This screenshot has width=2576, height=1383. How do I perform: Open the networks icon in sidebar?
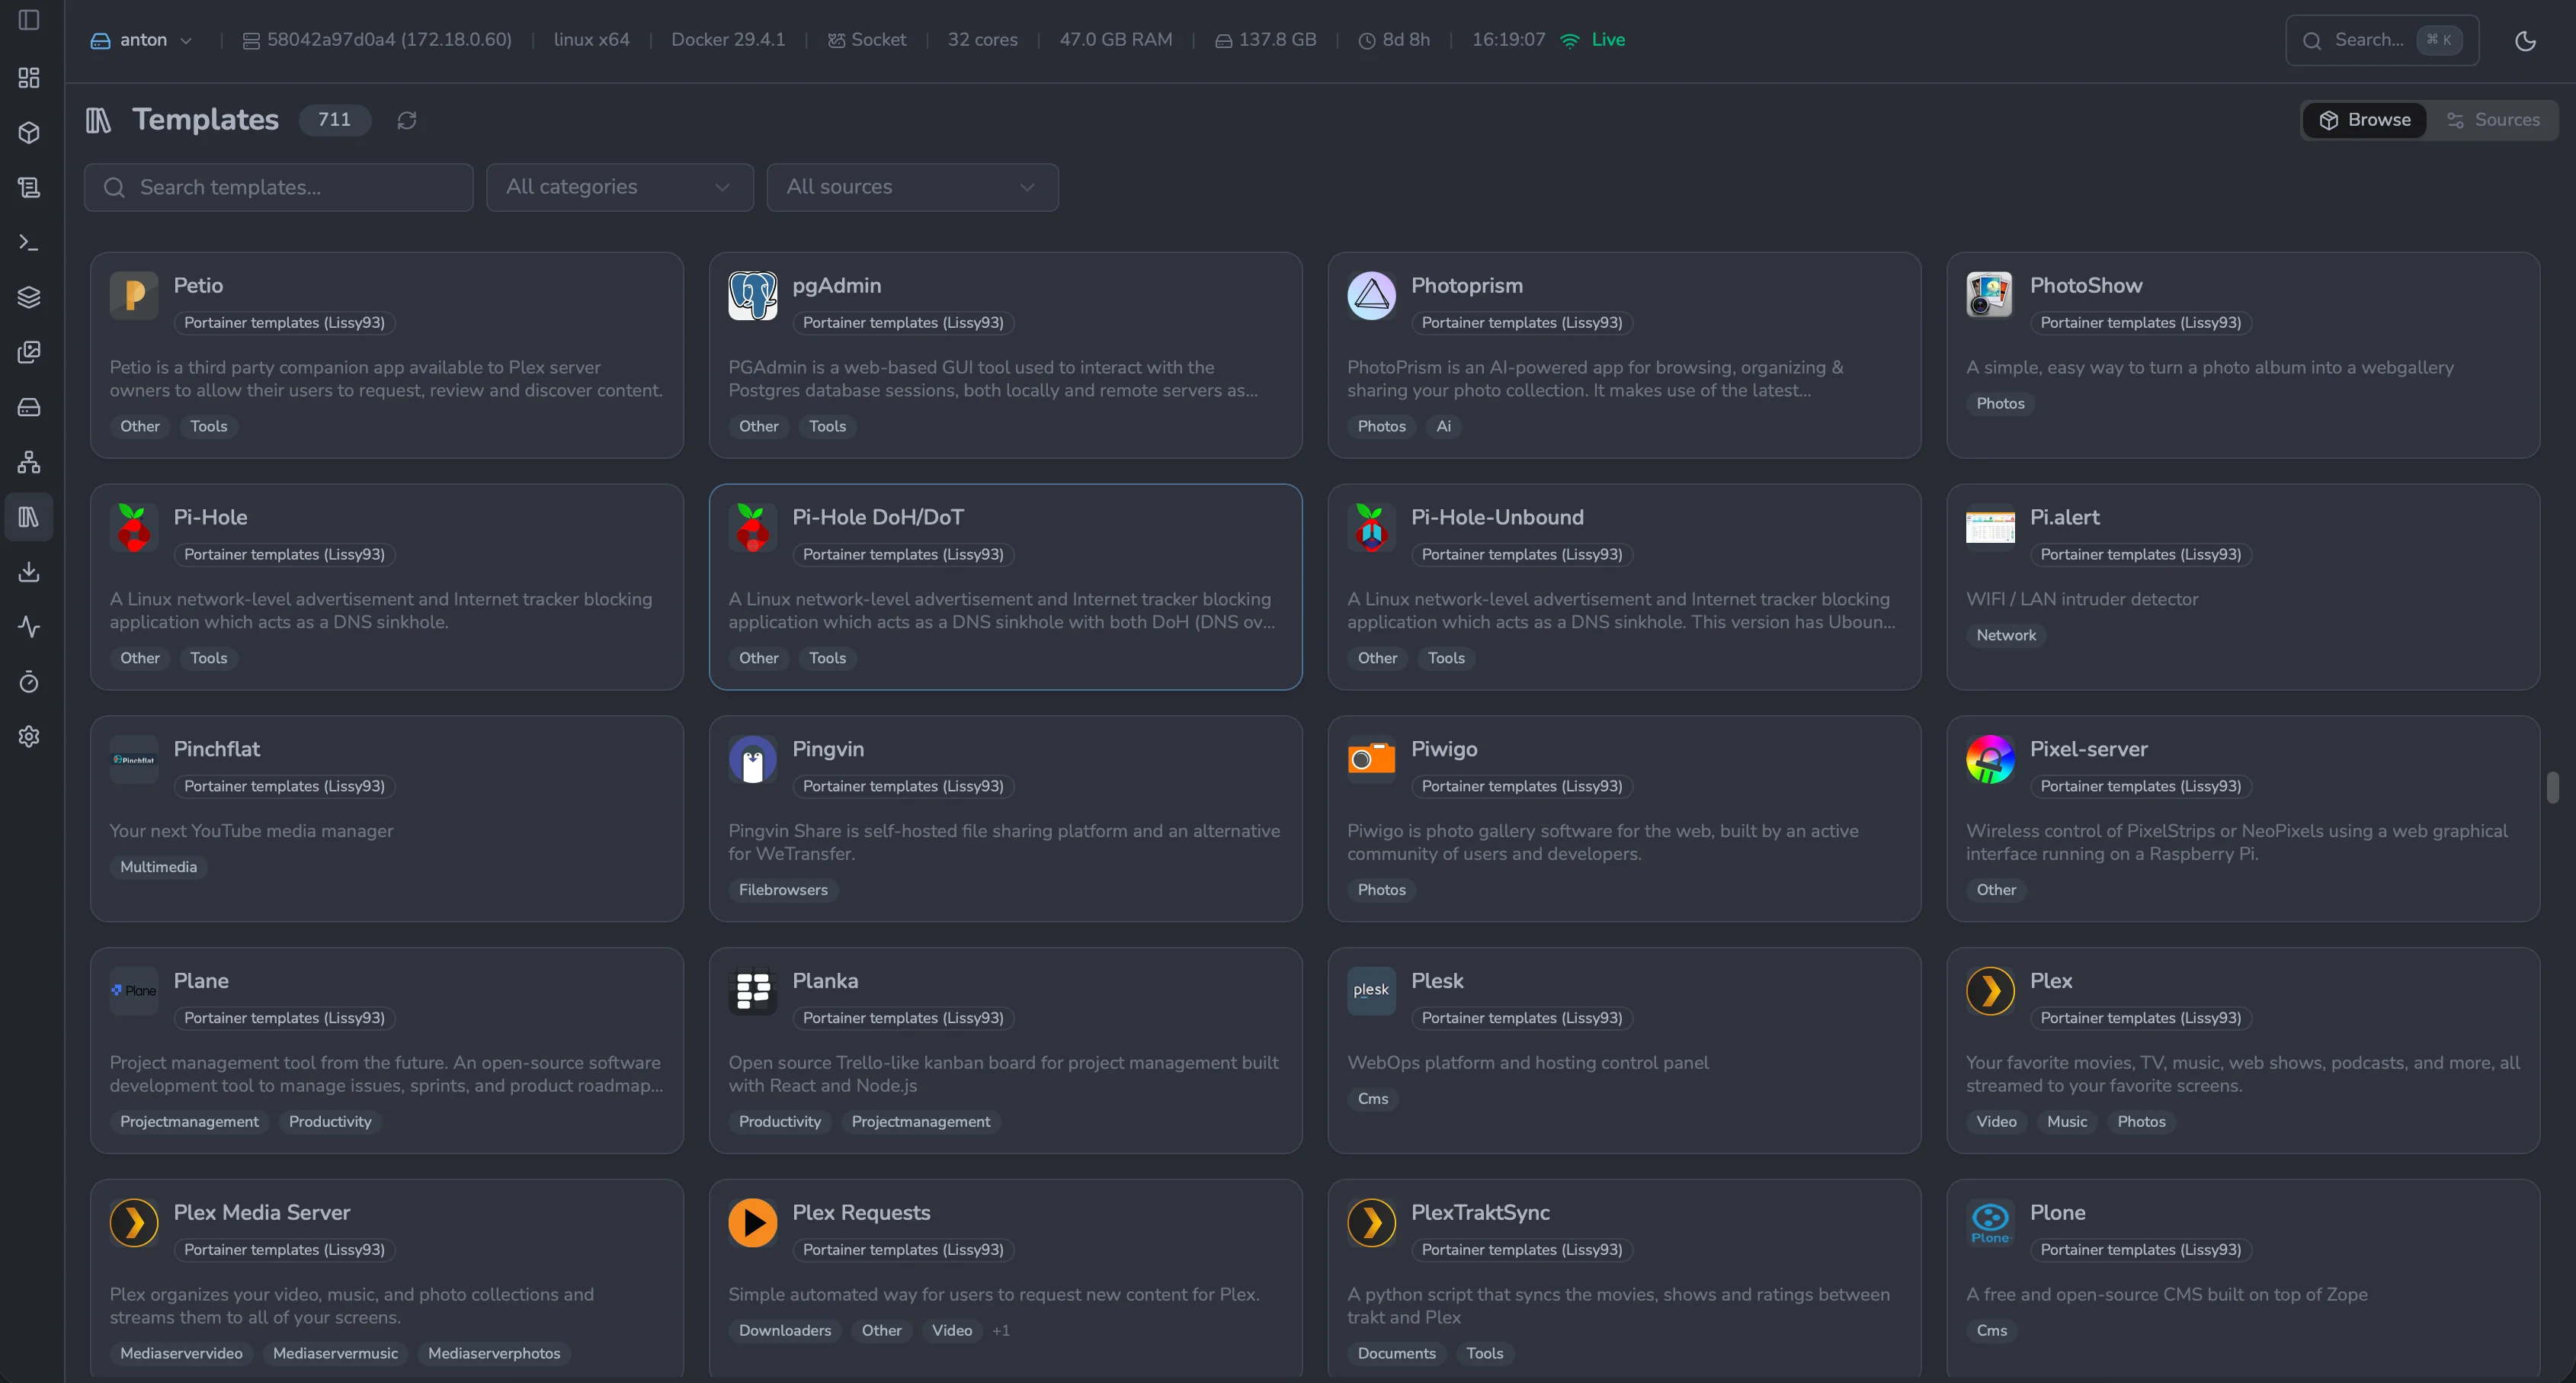(29, 462)
